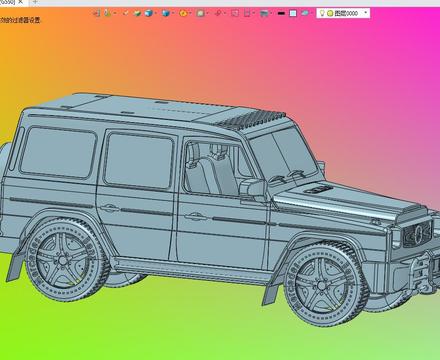440x360 pixels.
Task: Open a new tab with the plus button
Action: [35, 2]
